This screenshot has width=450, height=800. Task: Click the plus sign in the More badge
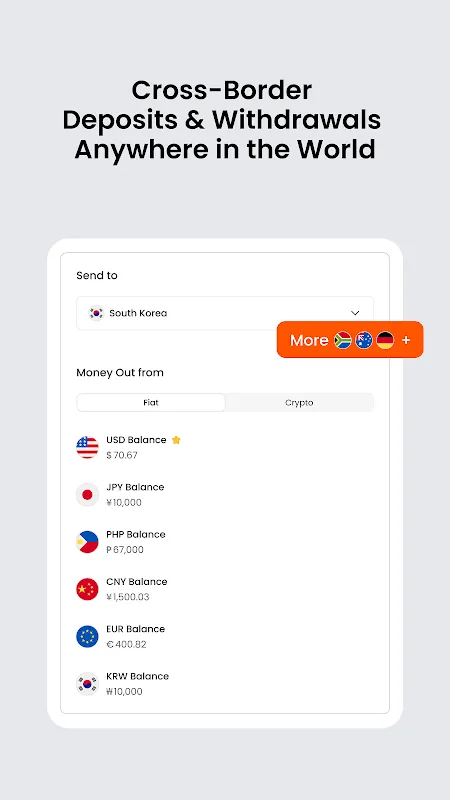tap(406, 340)
